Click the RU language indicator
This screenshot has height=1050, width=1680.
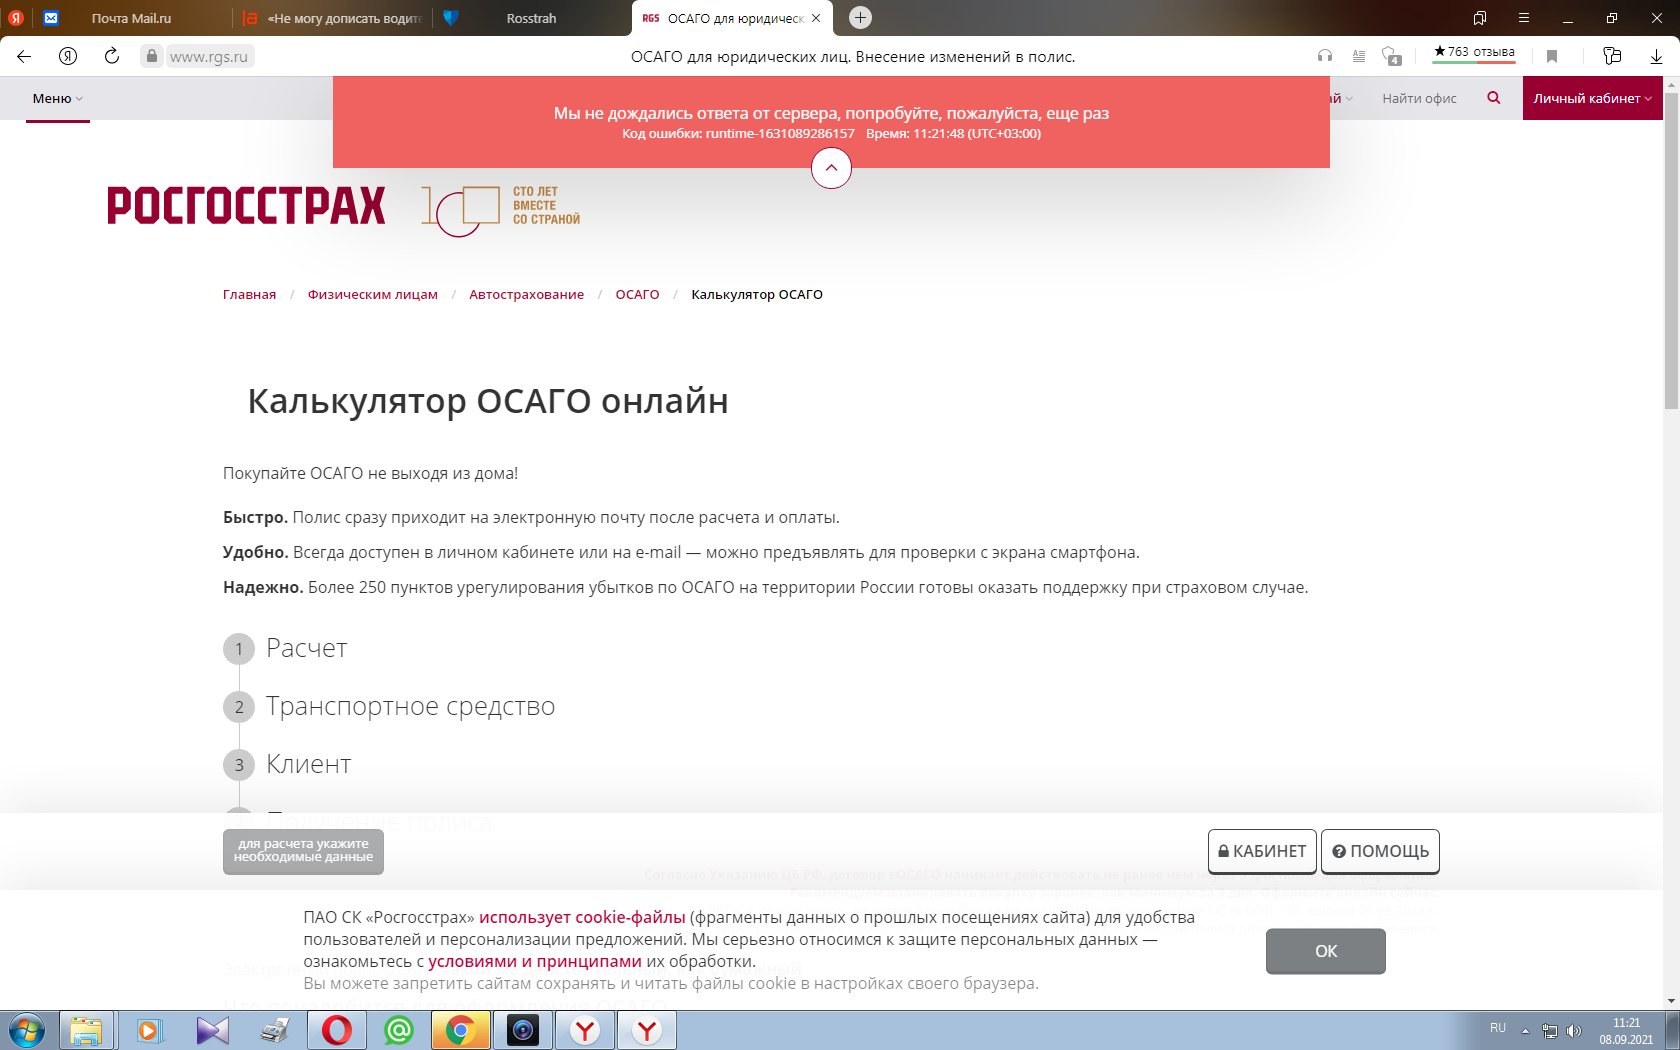[1497, 1028]
